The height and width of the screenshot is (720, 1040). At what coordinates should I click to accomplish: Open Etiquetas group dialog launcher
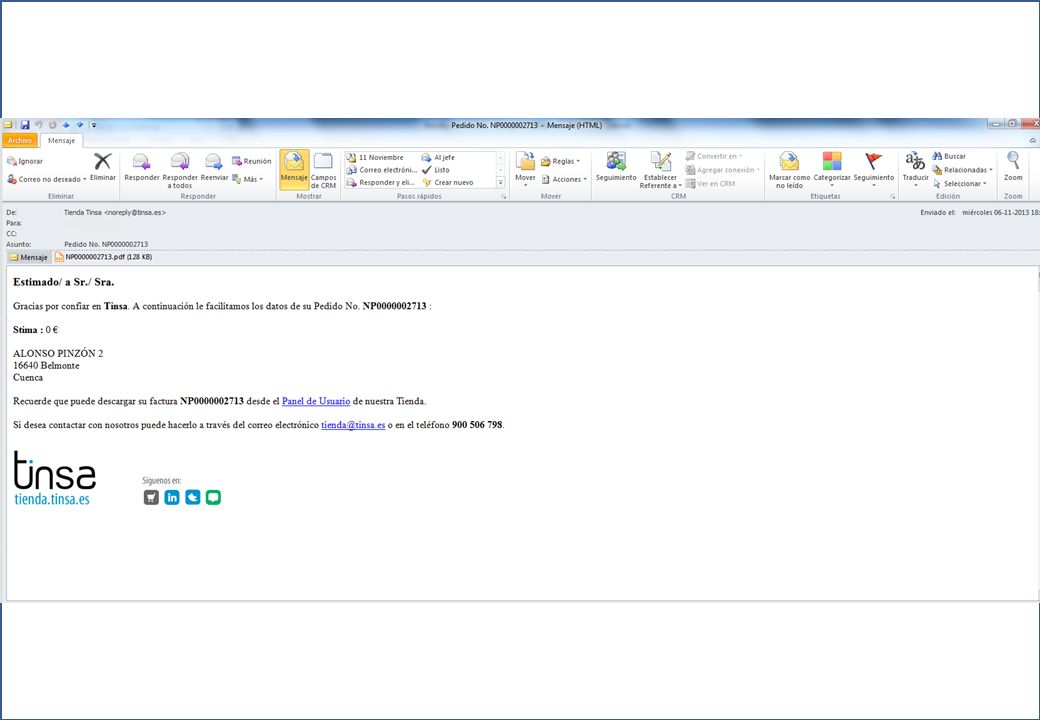[x=893, y=197]
